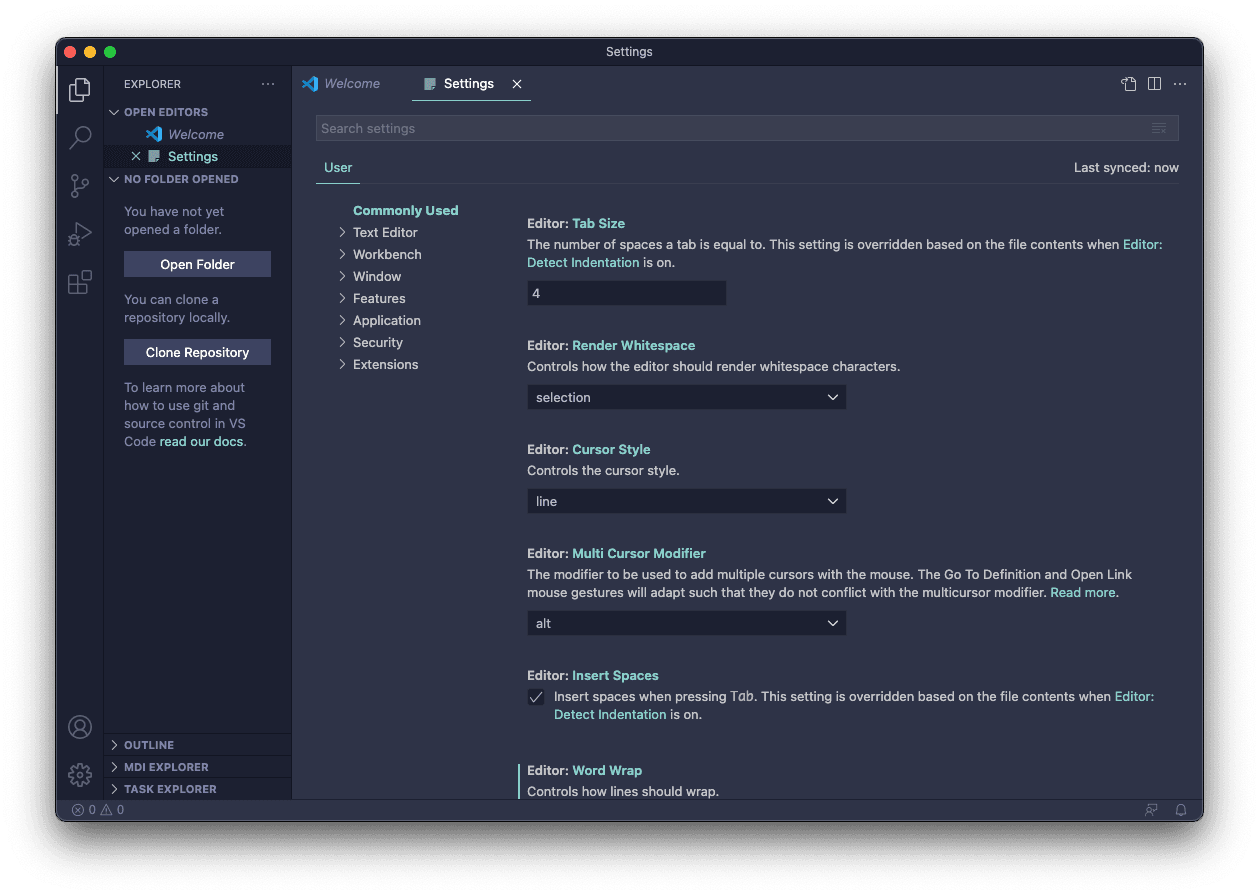
Task: Collapse the No Folder Opened section
Action: click(x=198, y=179)
